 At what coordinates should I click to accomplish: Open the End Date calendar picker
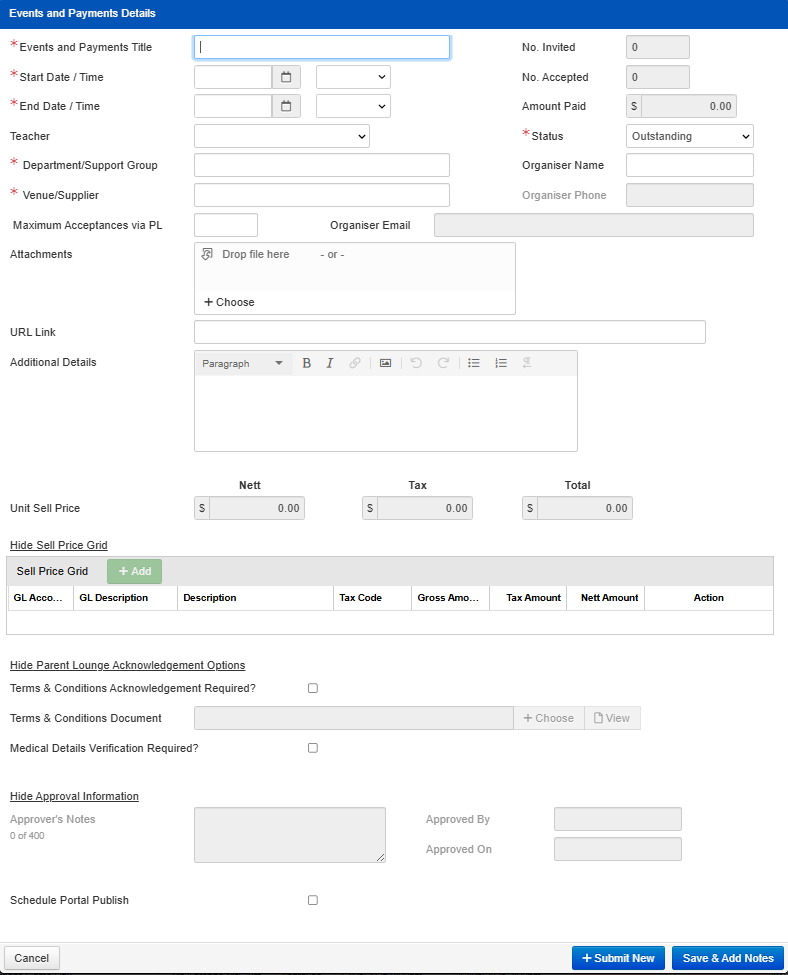point(285,106)
